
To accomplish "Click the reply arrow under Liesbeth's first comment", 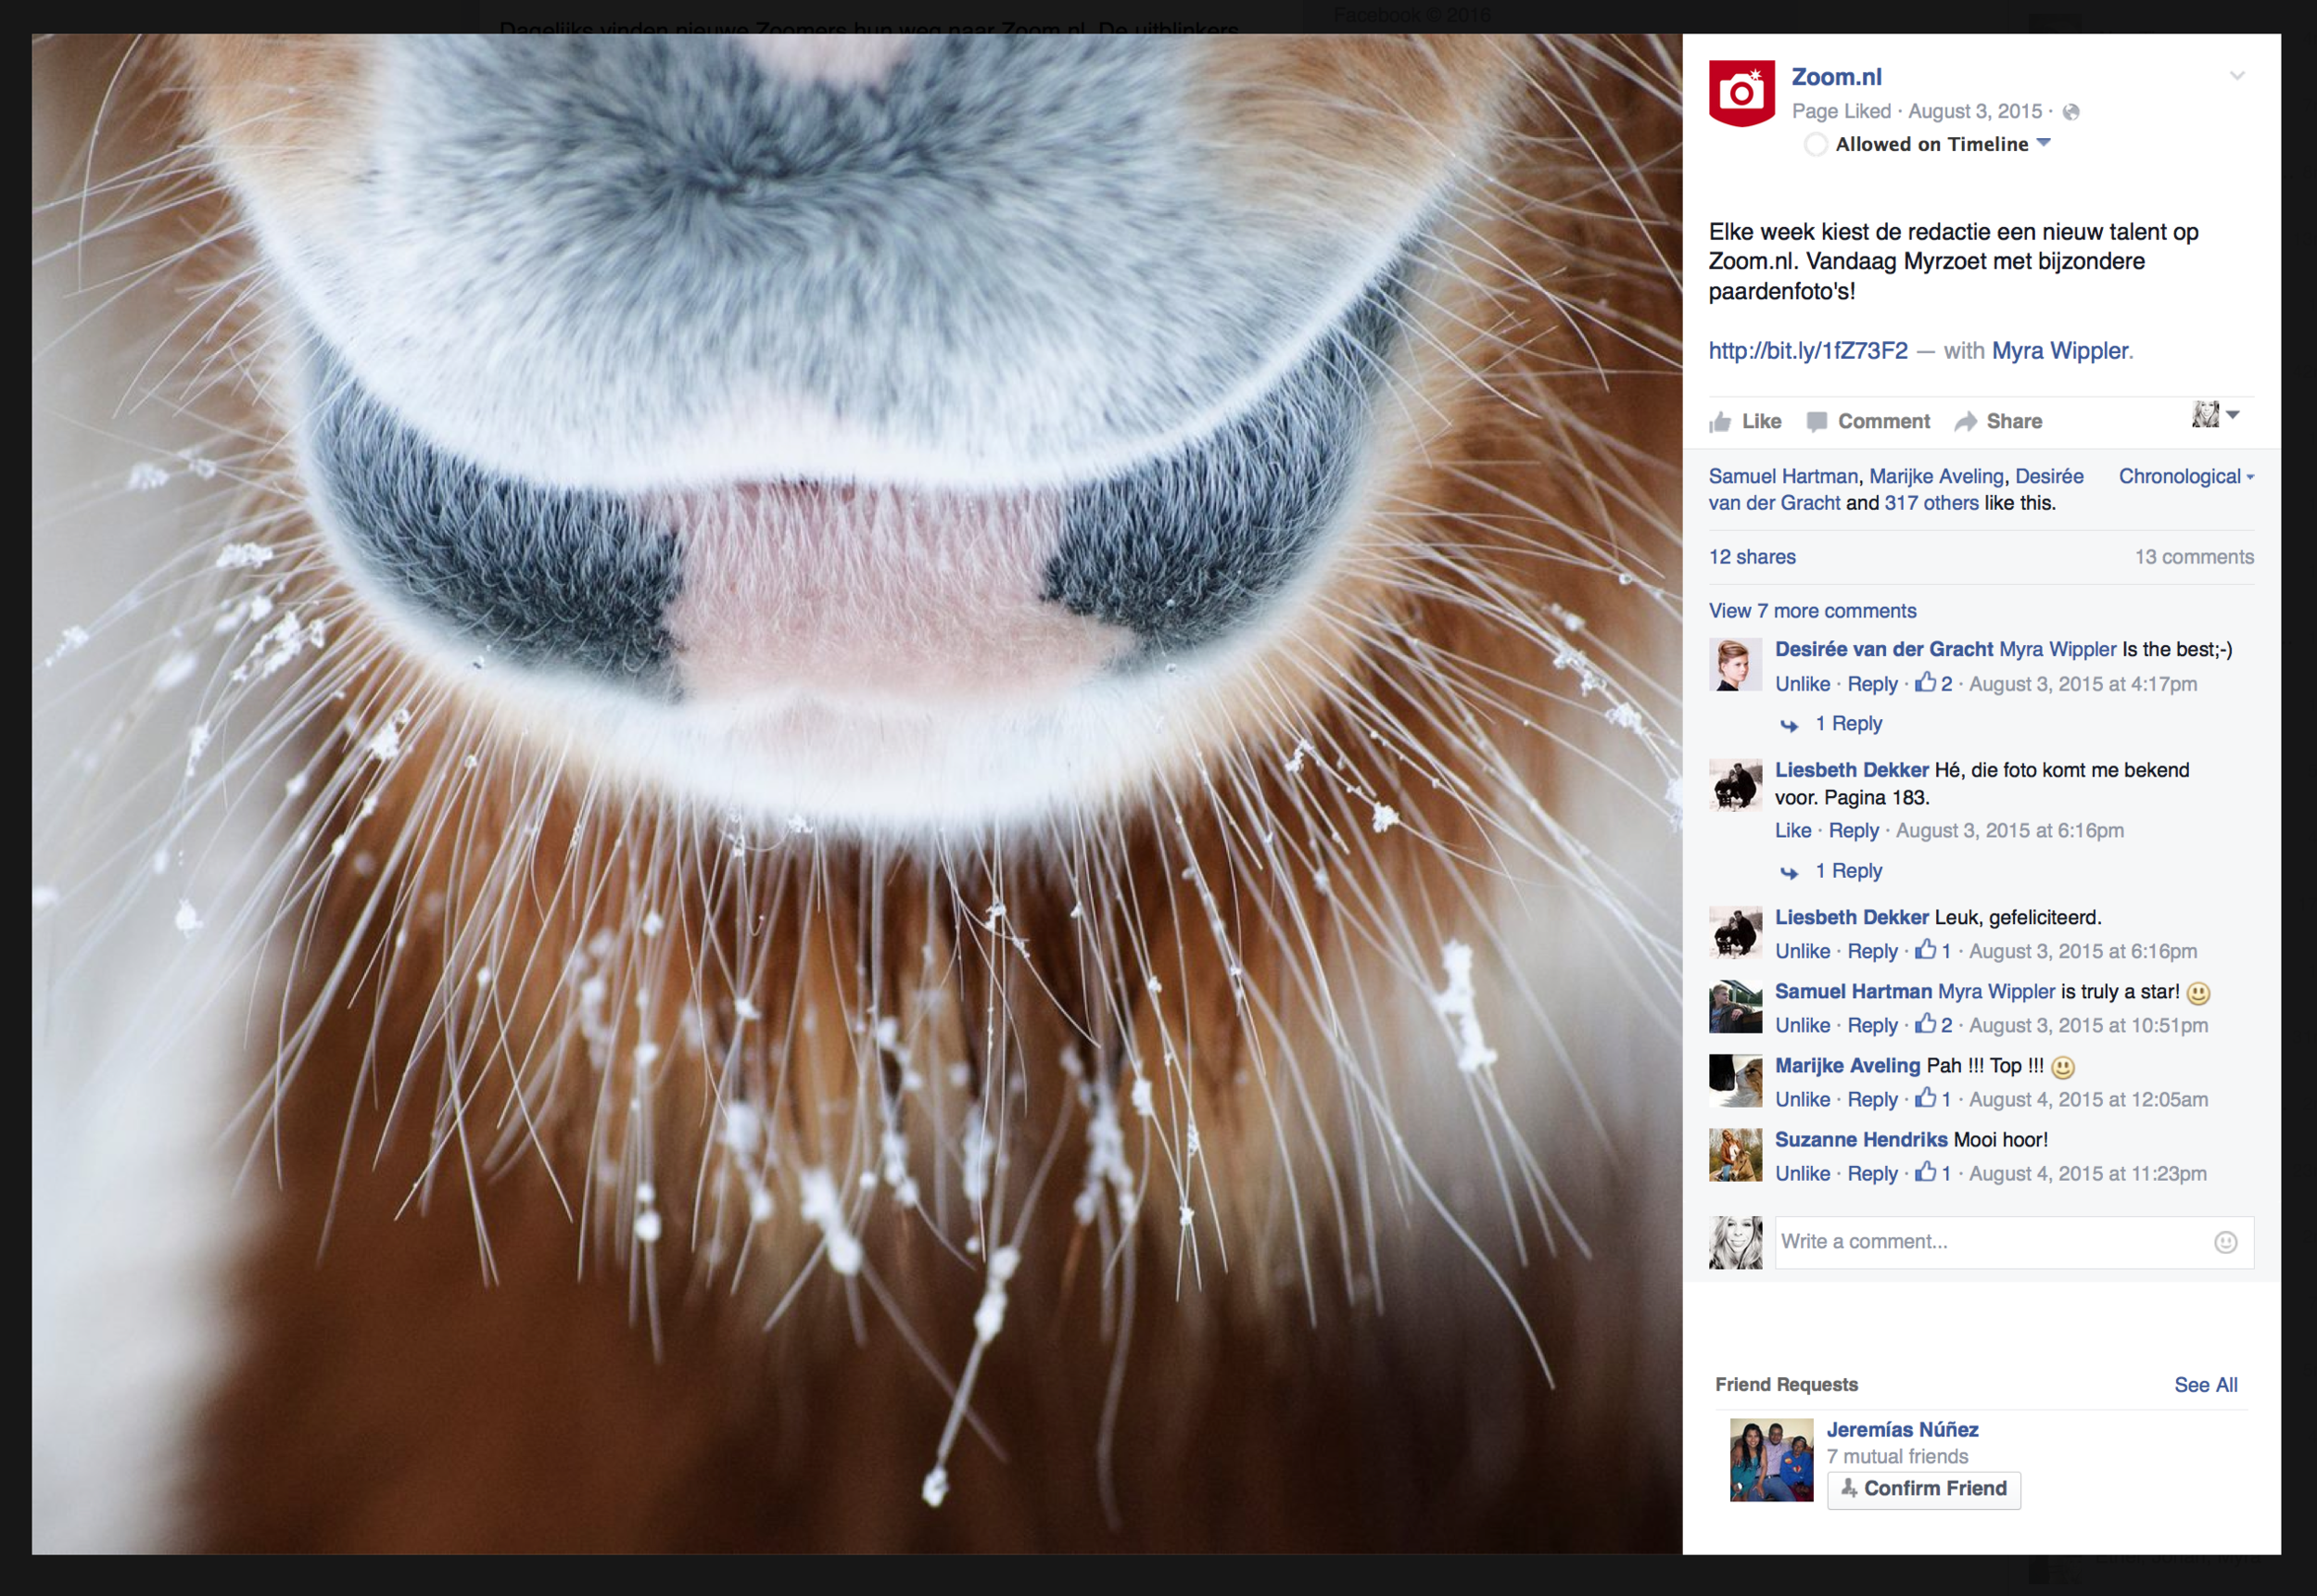I will coord(1789,872).
